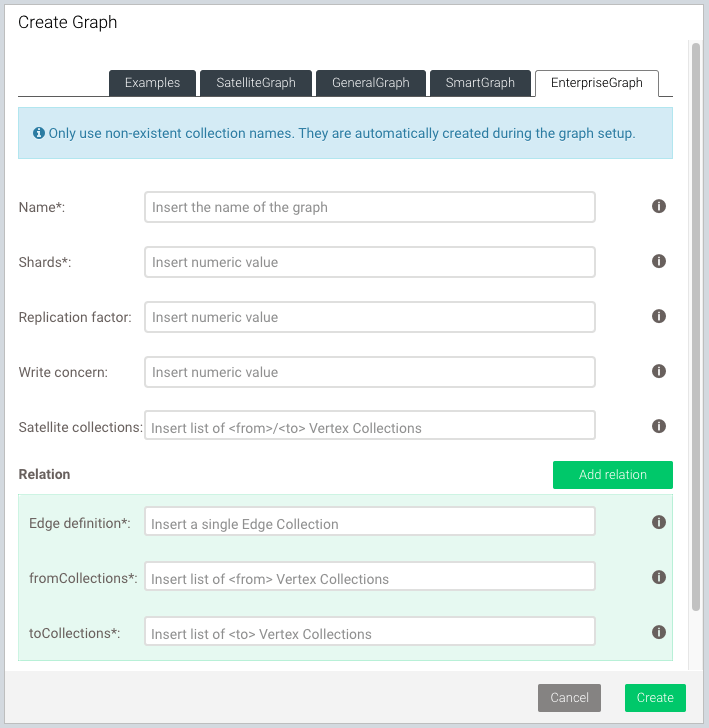
Task: Open the SatelliteGraph tab
Action: click(256, 83)
